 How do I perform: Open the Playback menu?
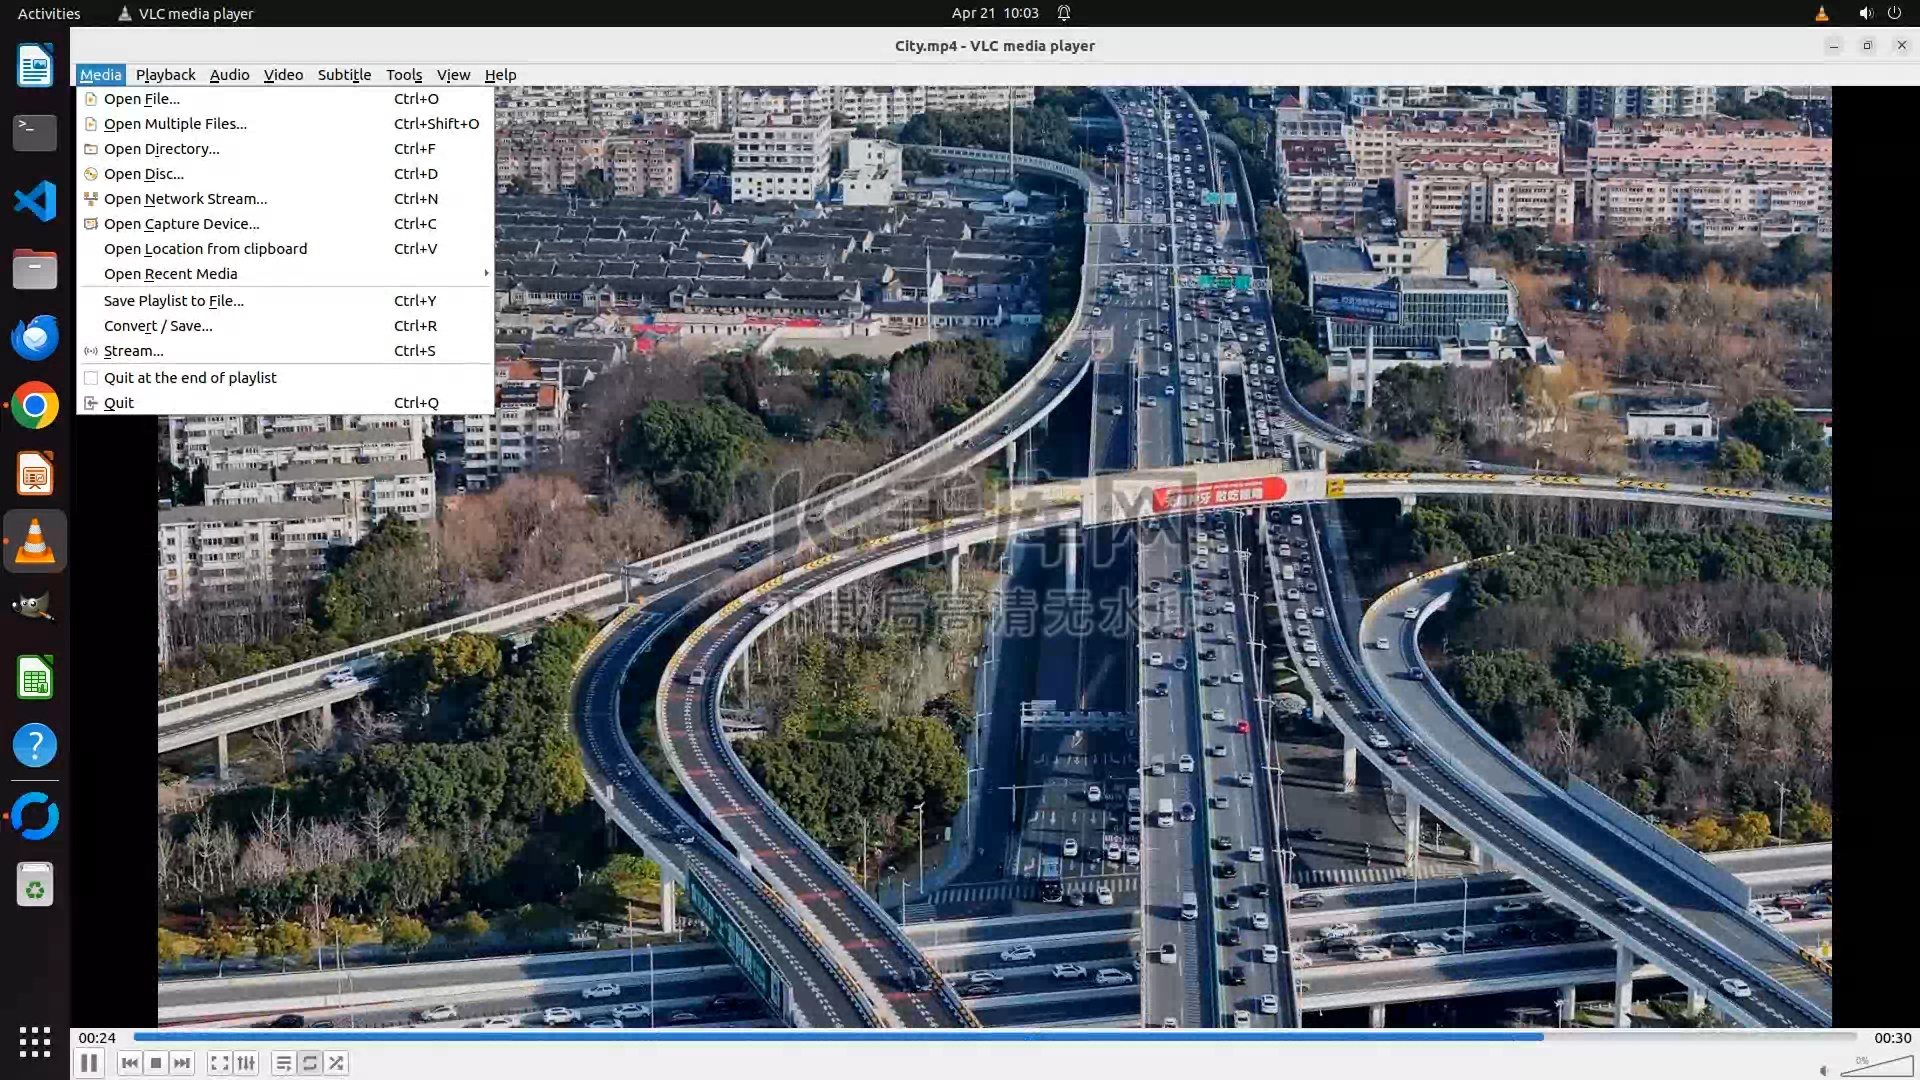point(165,75)
